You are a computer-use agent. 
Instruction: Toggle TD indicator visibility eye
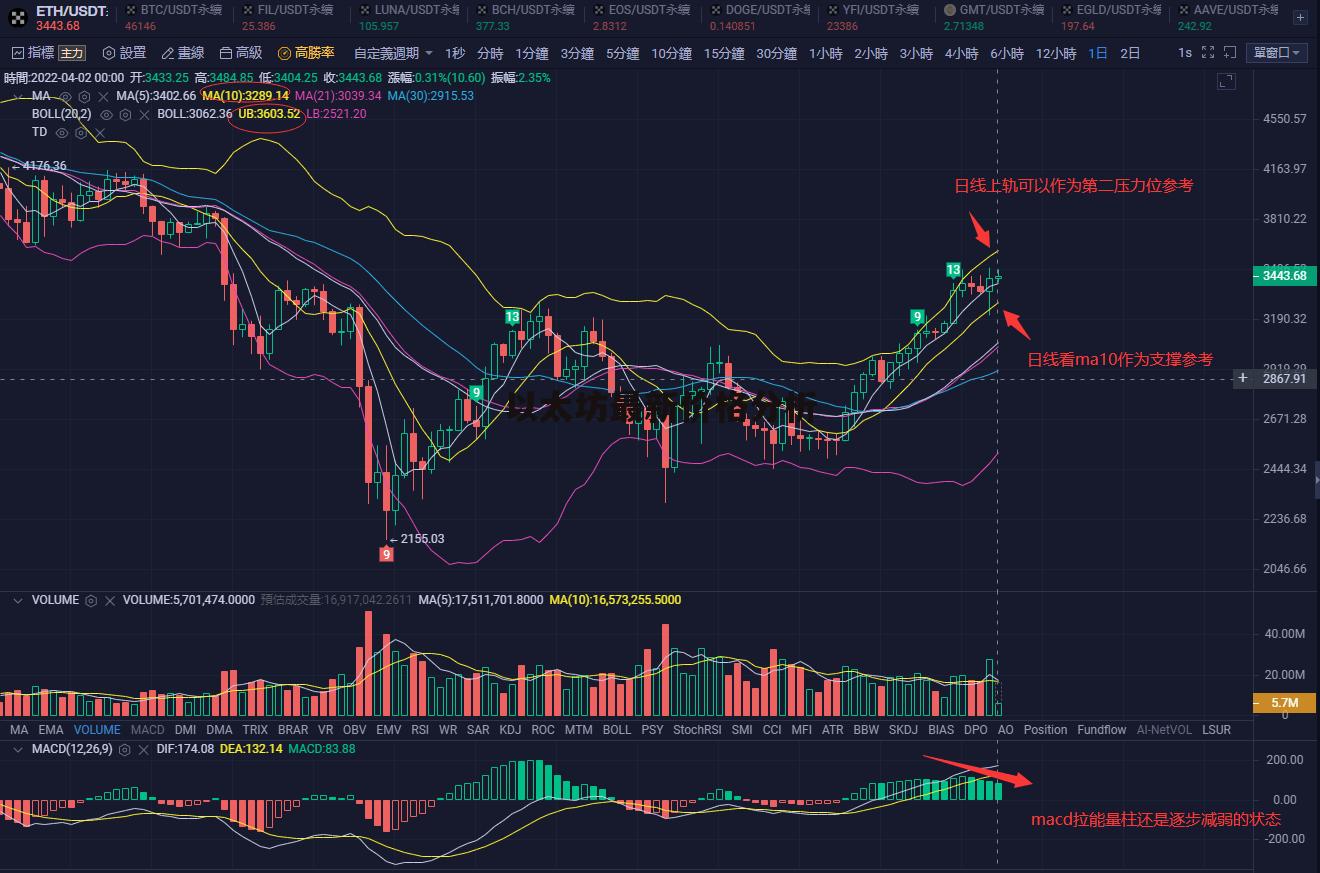pos(61,132)
